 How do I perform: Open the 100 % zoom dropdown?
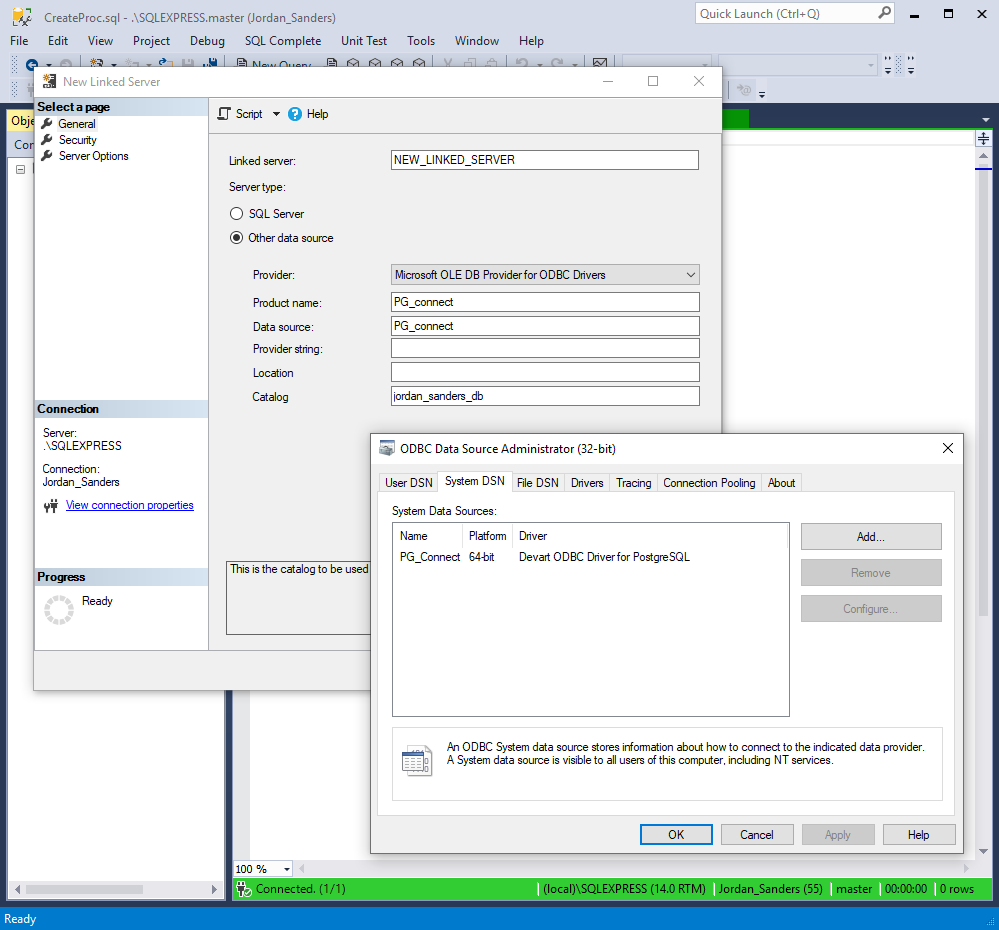point(287,869)
